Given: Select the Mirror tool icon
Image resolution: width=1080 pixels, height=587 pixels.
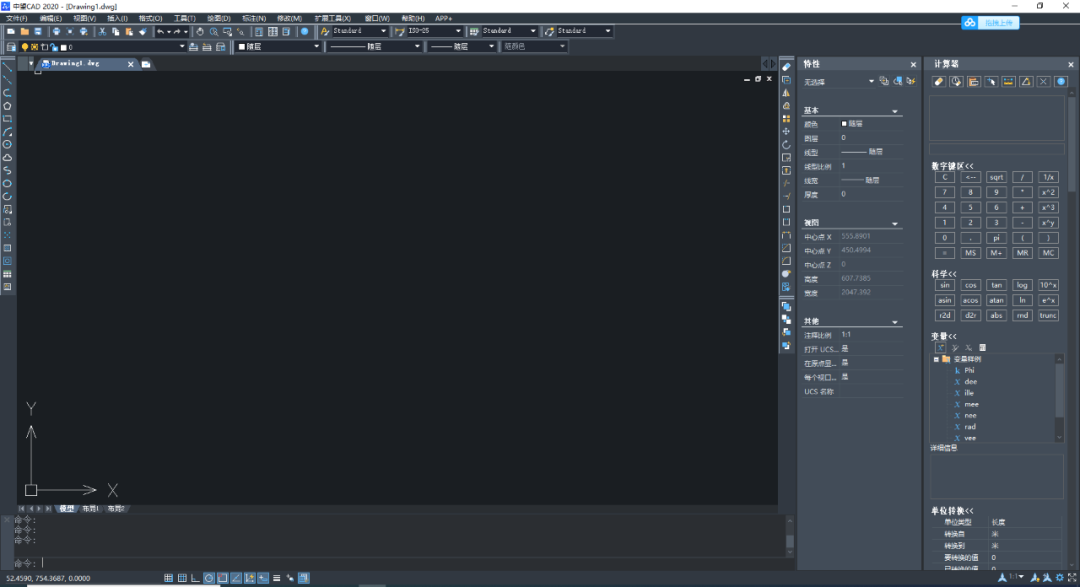Looking at the screenshot, I should (786, 93).
